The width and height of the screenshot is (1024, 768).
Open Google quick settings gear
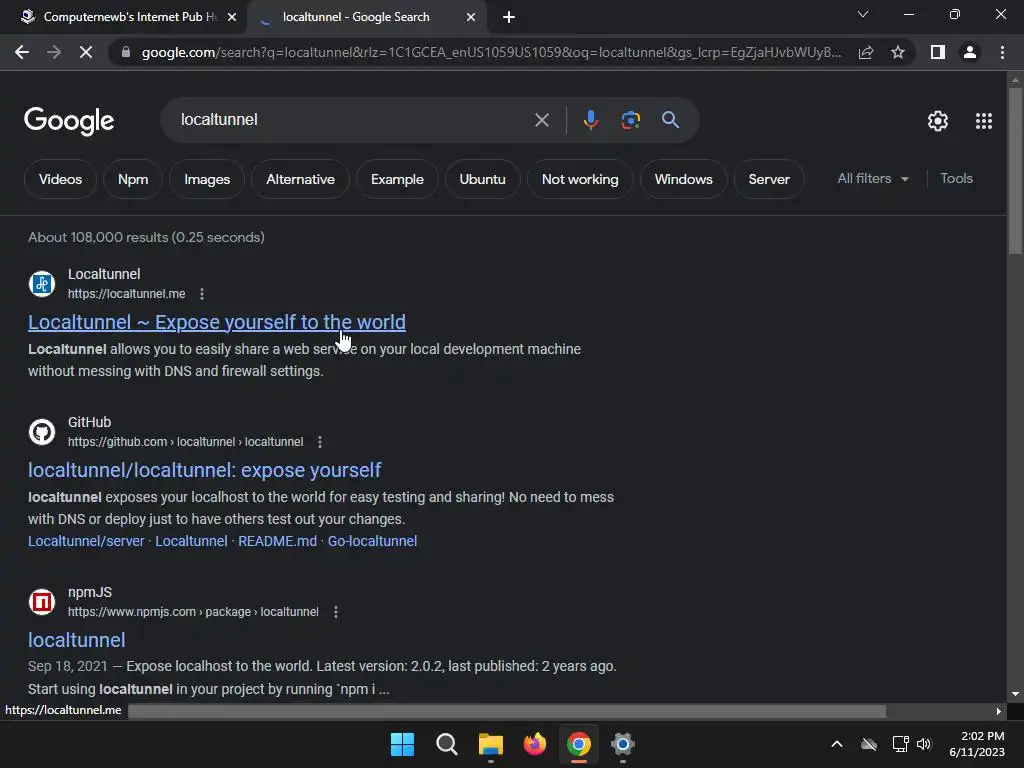938,121
